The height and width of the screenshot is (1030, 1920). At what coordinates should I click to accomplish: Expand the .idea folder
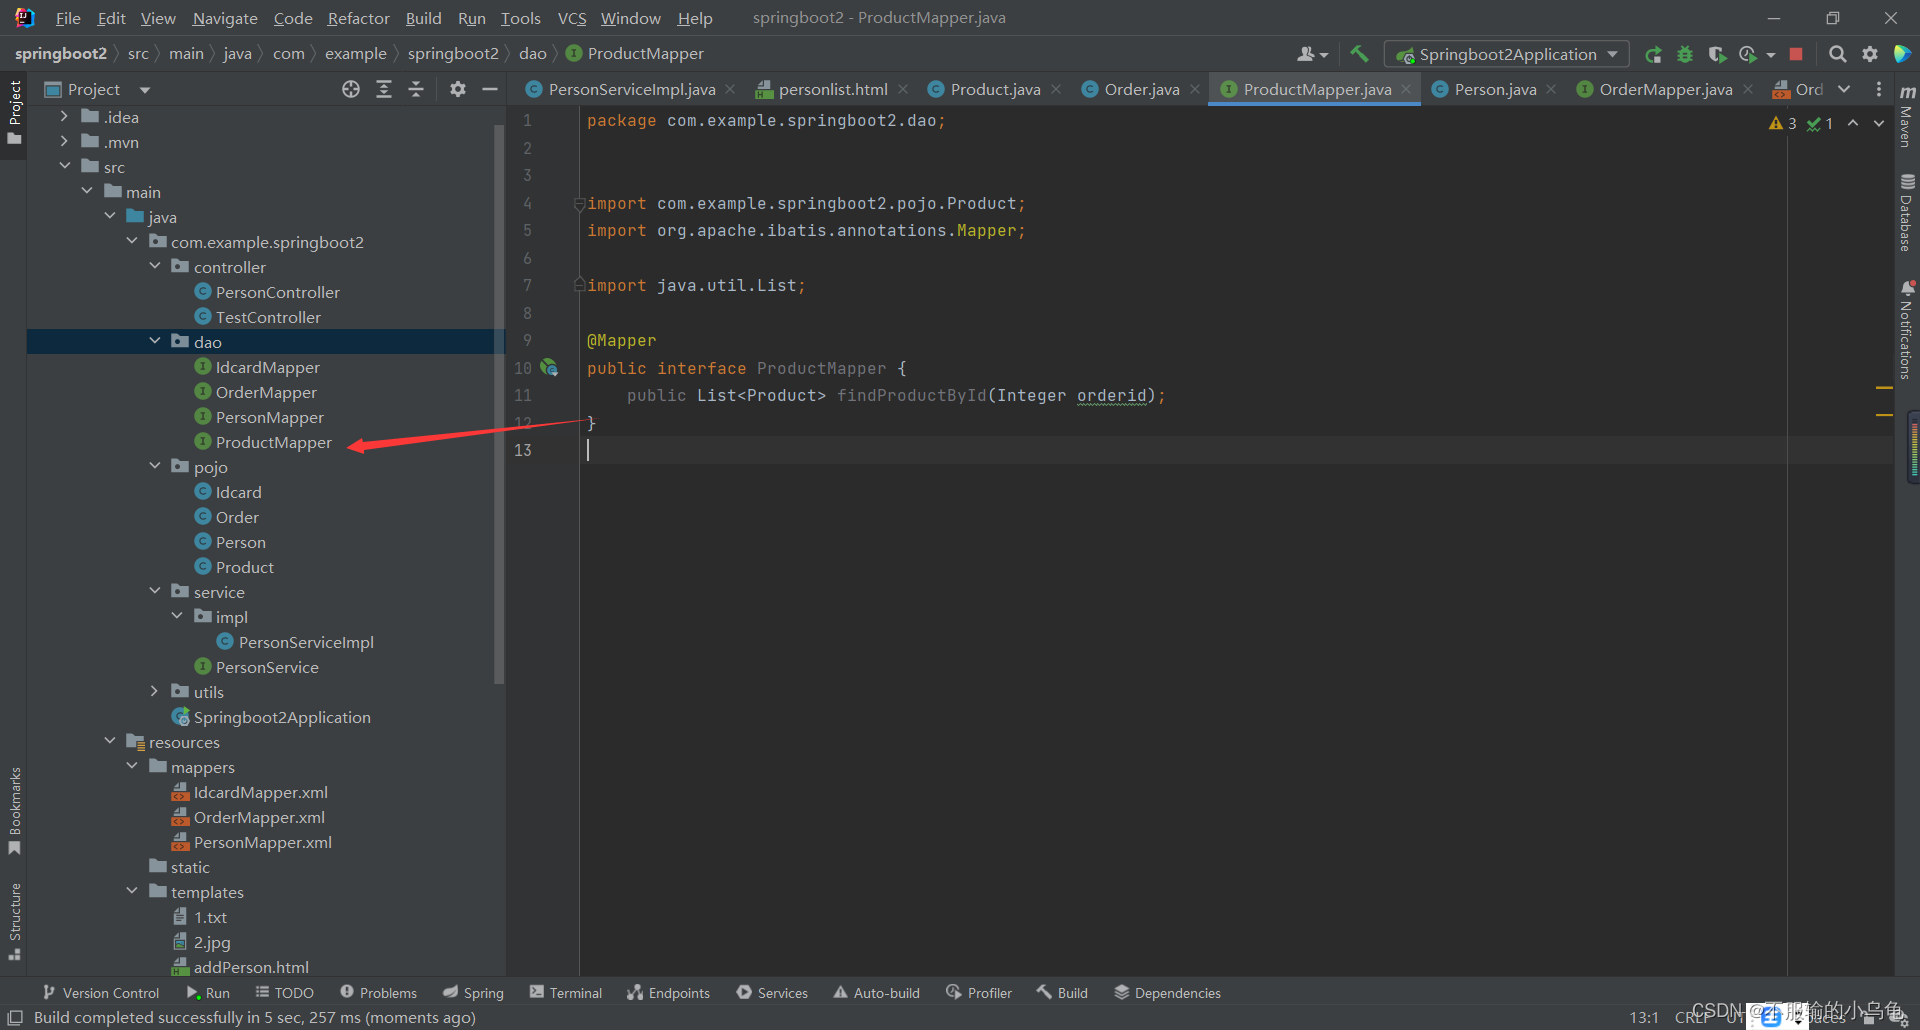(x=65, y=117)
